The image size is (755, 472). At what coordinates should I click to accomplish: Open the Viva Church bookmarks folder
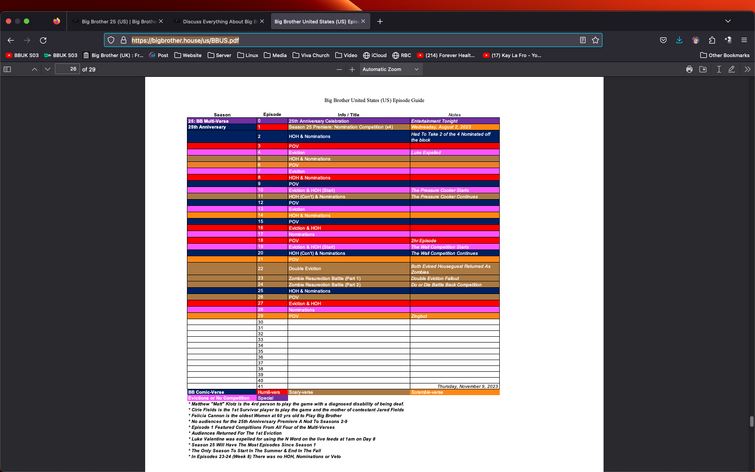coord(311,55)
